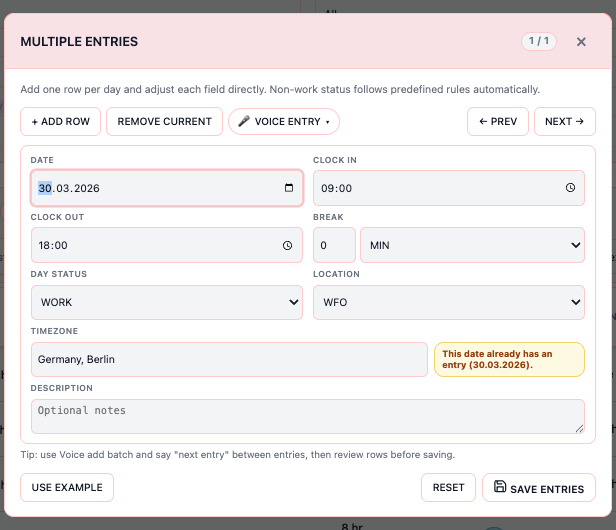Screen dimensions: 616x530
Task: Click the Break duration number field
Action: pyautogui.click(x=334, y=245)
